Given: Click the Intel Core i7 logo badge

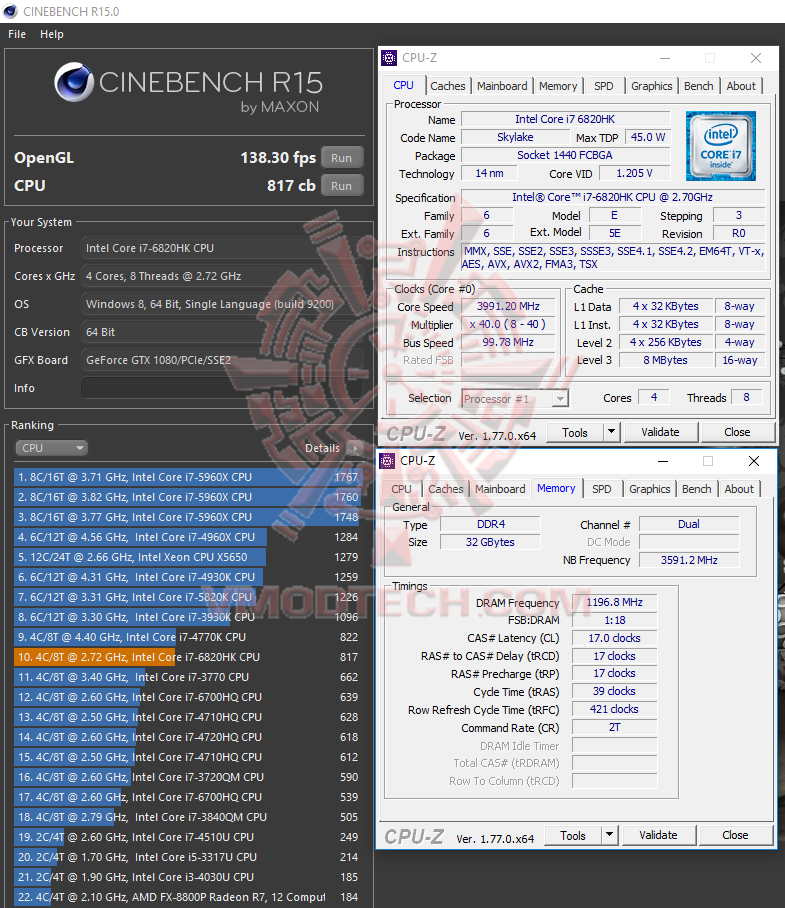Looking at the screenshot, I should (x=721, y=145).
